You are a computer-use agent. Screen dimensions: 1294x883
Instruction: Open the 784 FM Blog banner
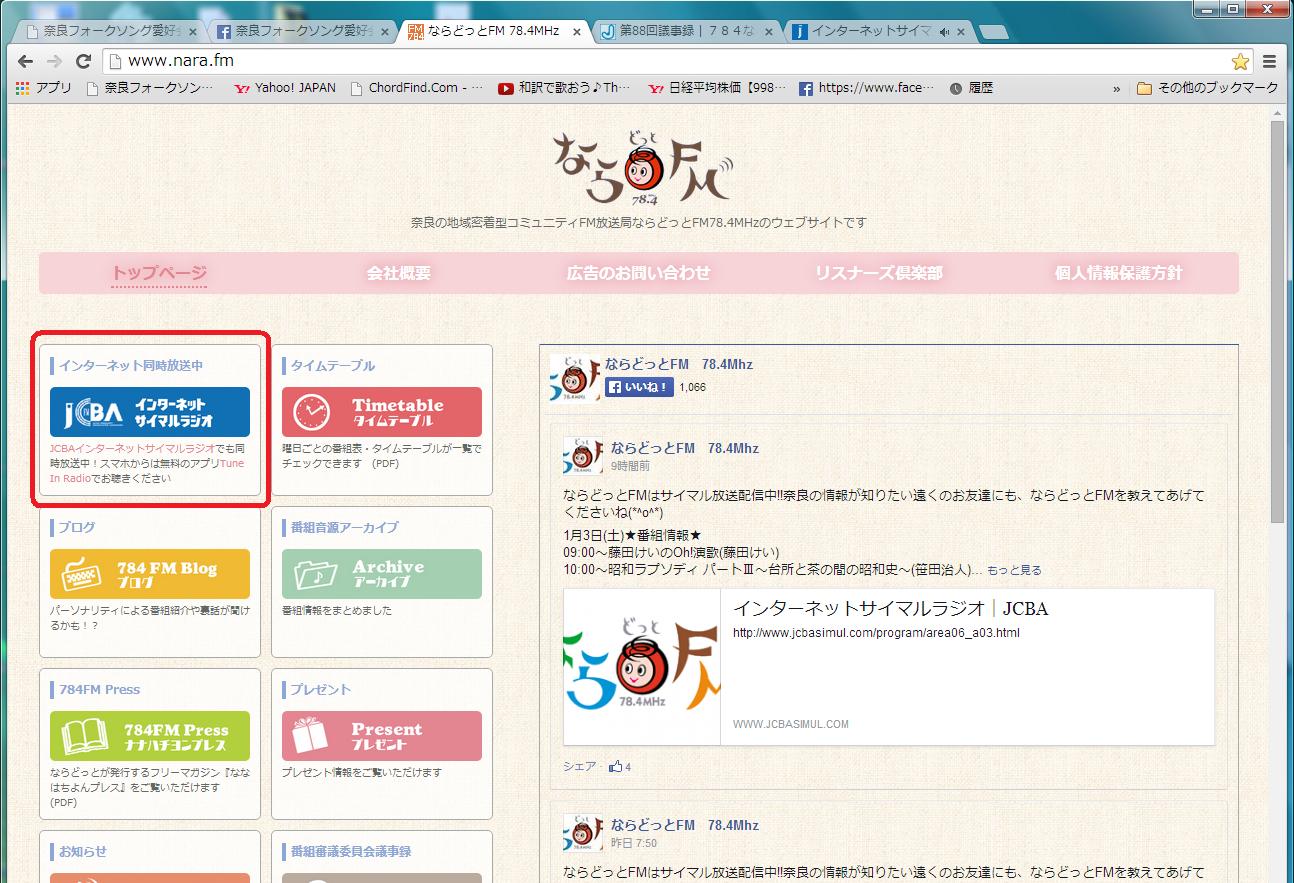150,574
